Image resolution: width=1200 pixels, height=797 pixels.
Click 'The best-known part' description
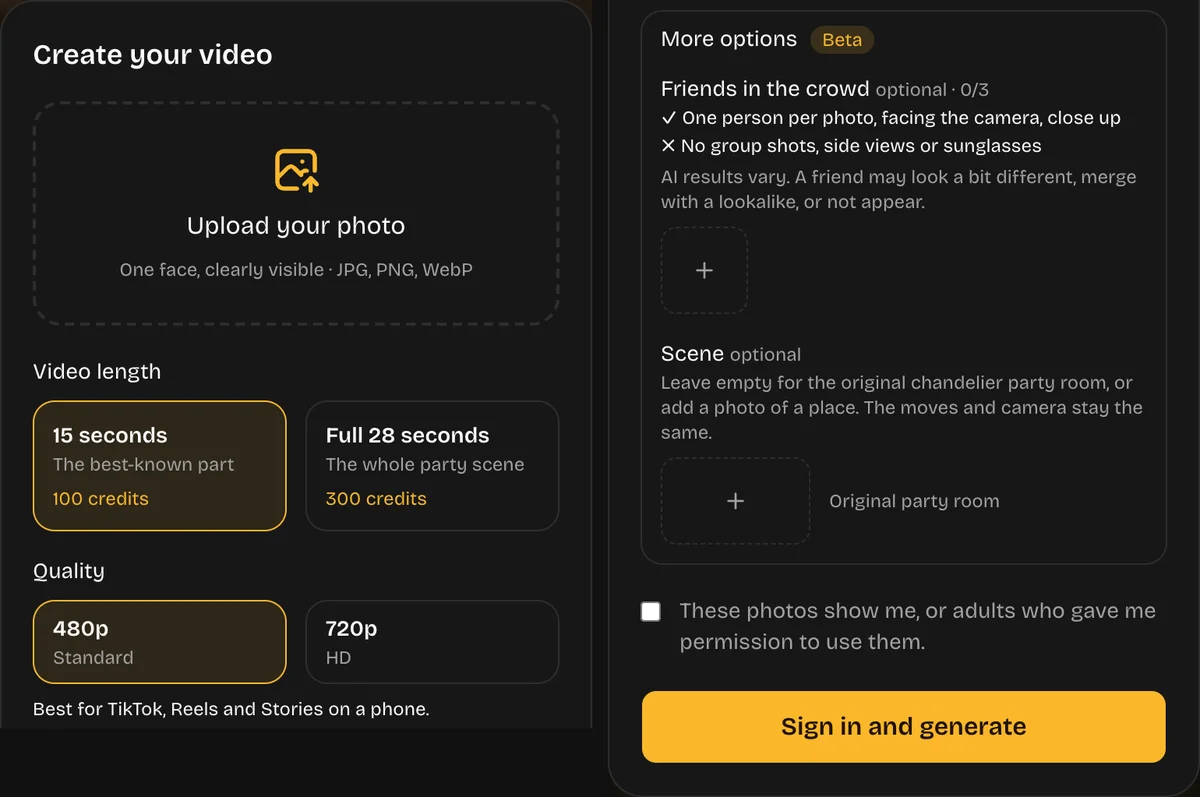pos(143,464)
